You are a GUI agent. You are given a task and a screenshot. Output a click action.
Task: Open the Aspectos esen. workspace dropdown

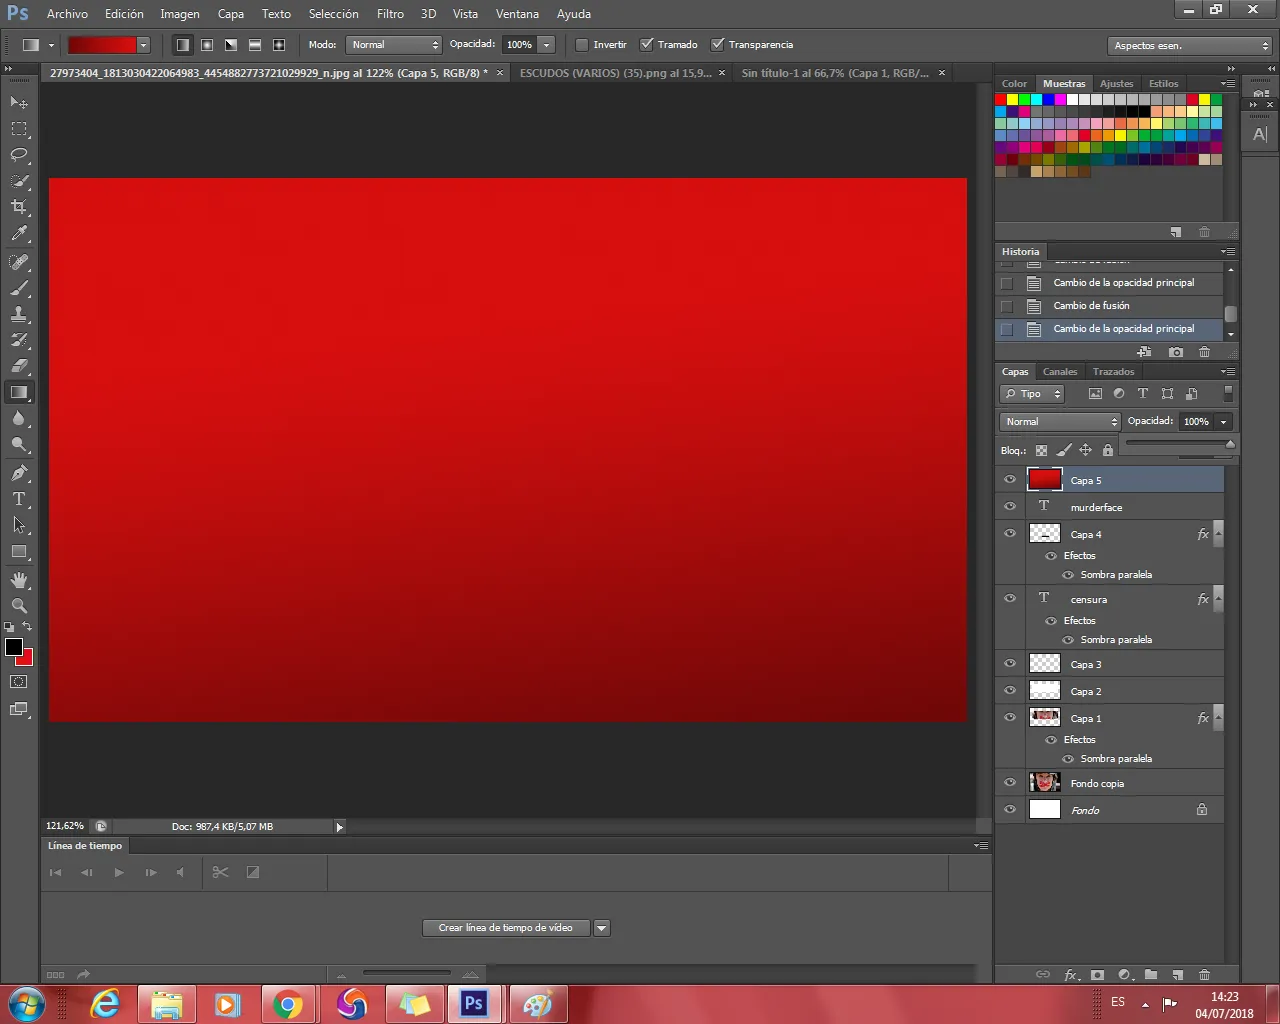[1189, 46]
